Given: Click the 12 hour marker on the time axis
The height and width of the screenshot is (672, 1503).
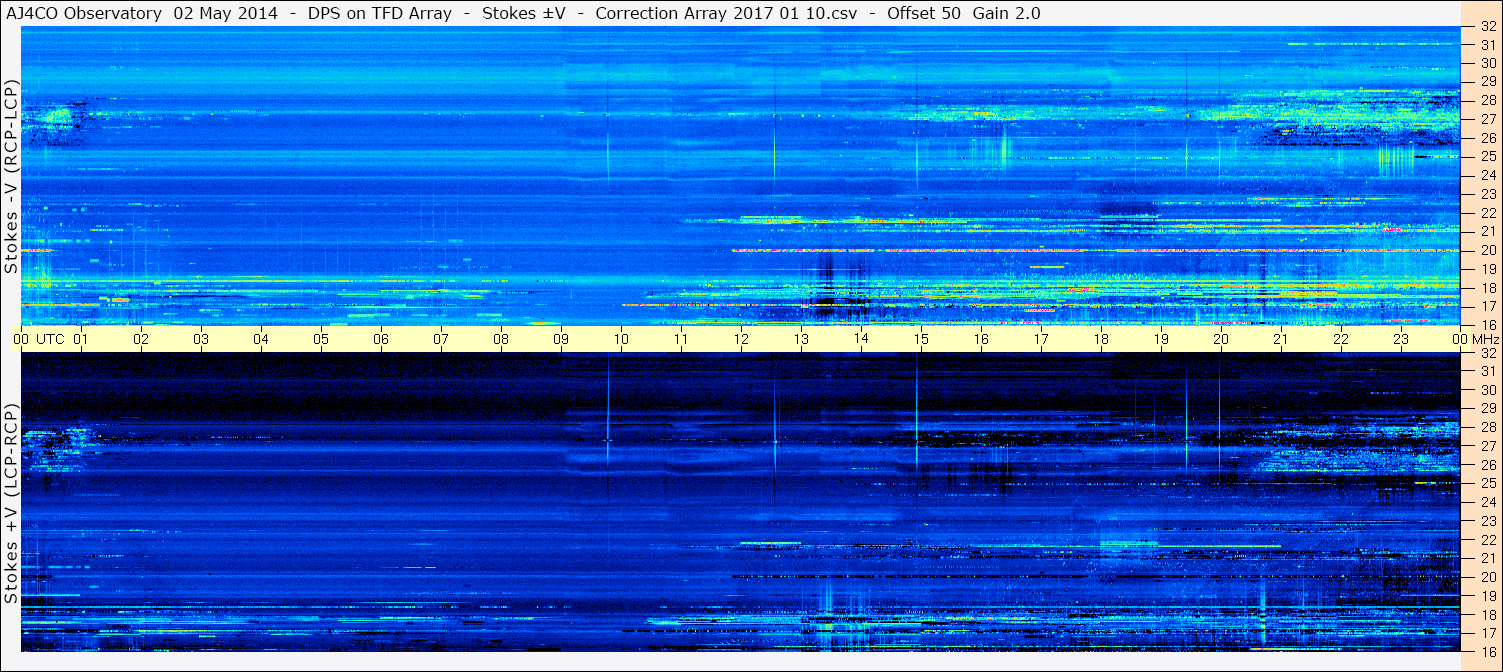Looking at the screenshot, I should [741, 339].
